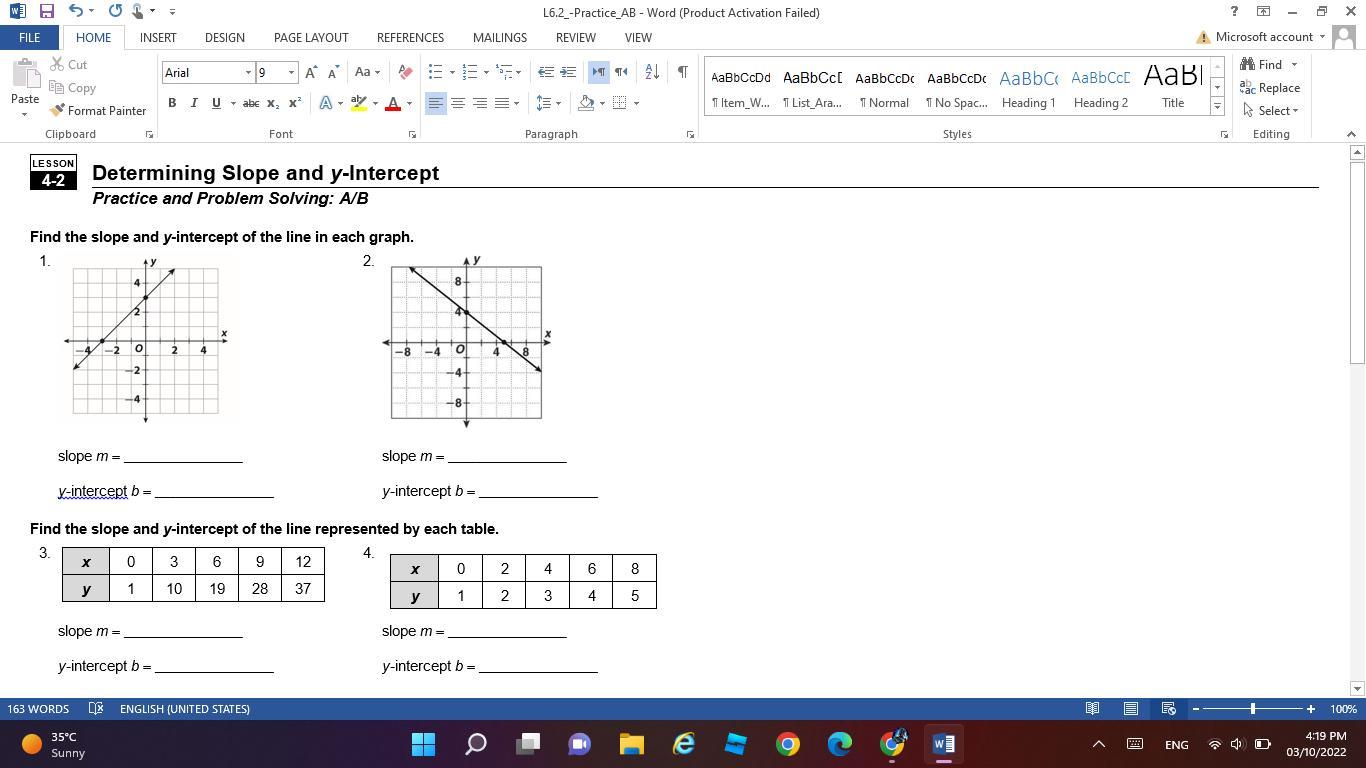Apply bullet list formatting

[435, 72]
